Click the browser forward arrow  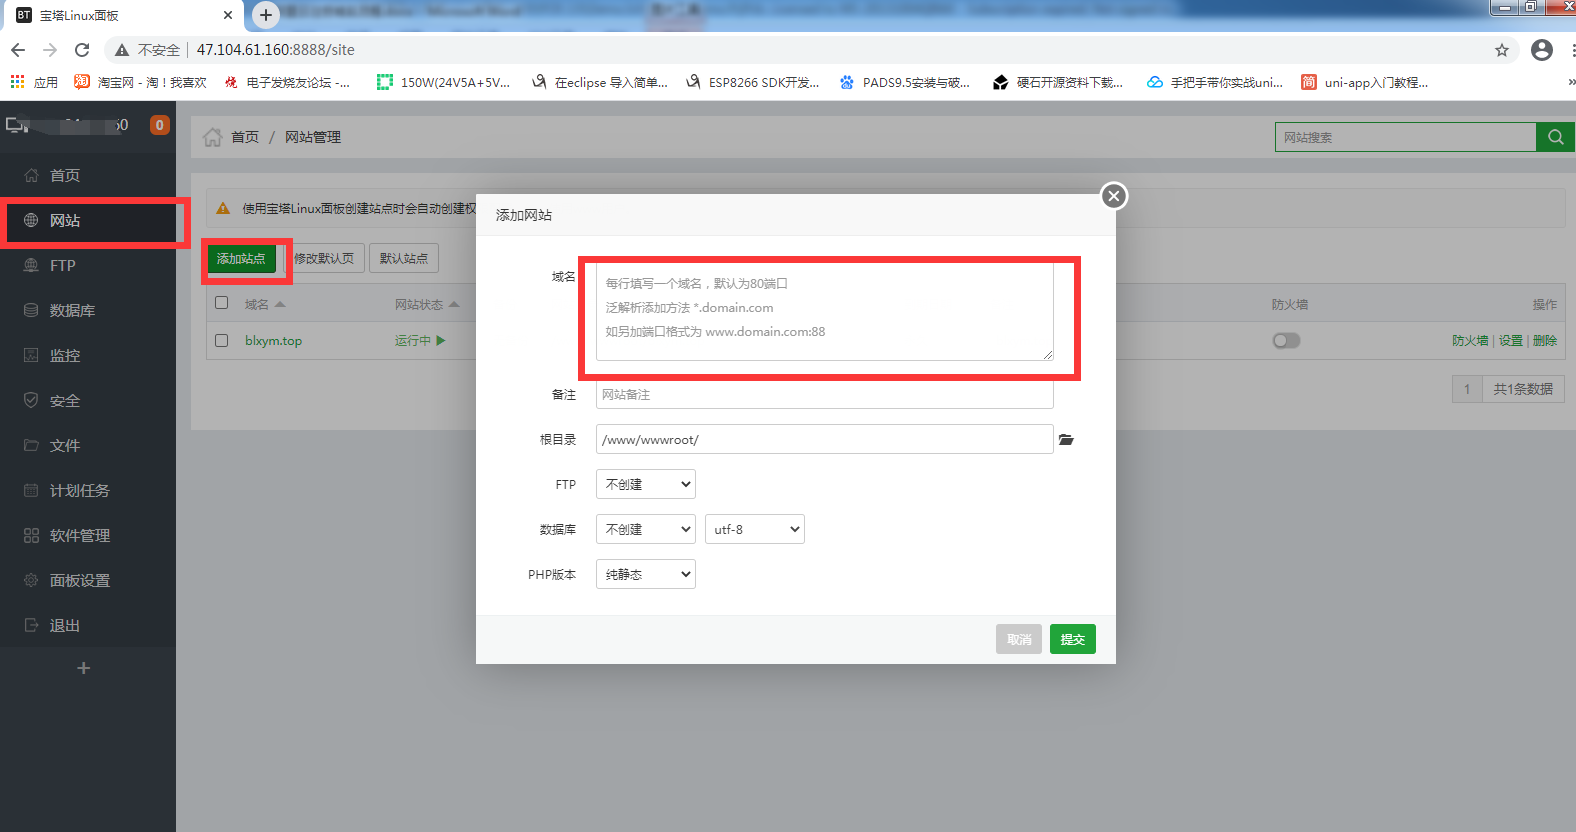[50, 50]
